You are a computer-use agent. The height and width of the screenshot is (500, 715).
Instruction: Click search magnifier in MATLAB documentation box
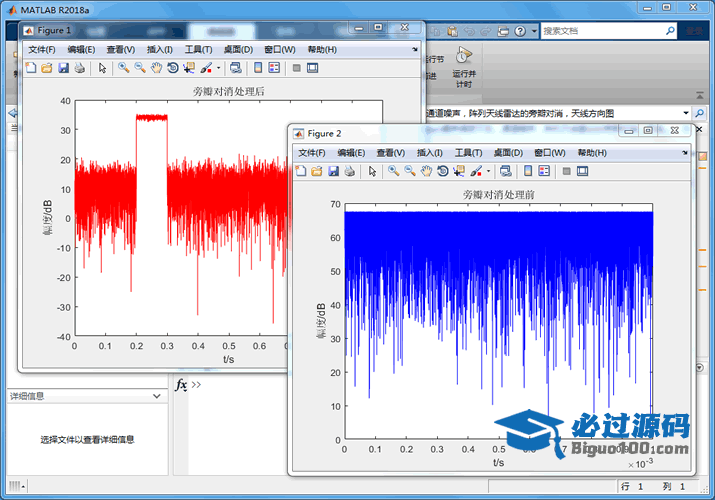[670, 31]
